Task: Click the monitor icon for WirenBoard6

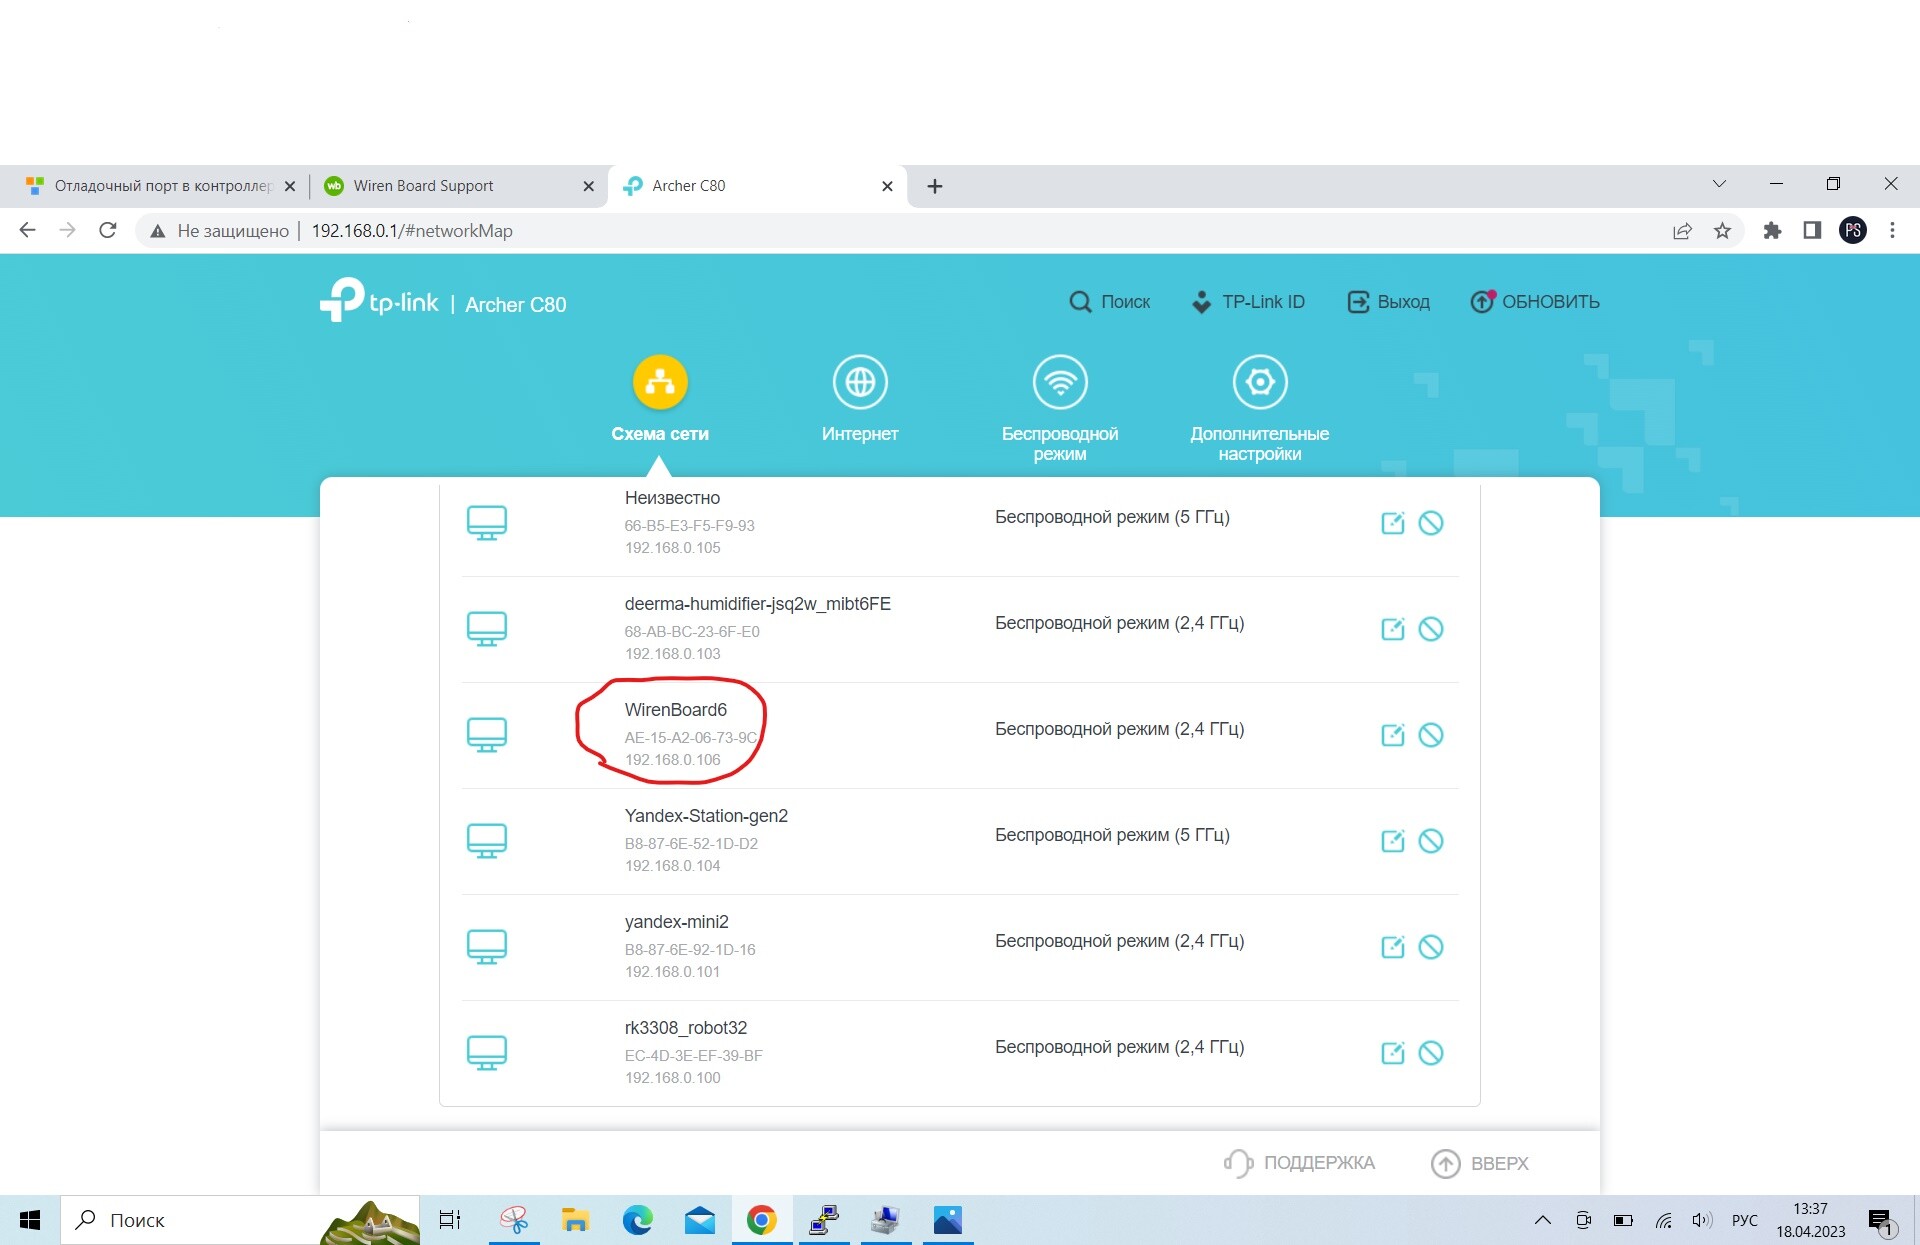Action: (487, 735)
